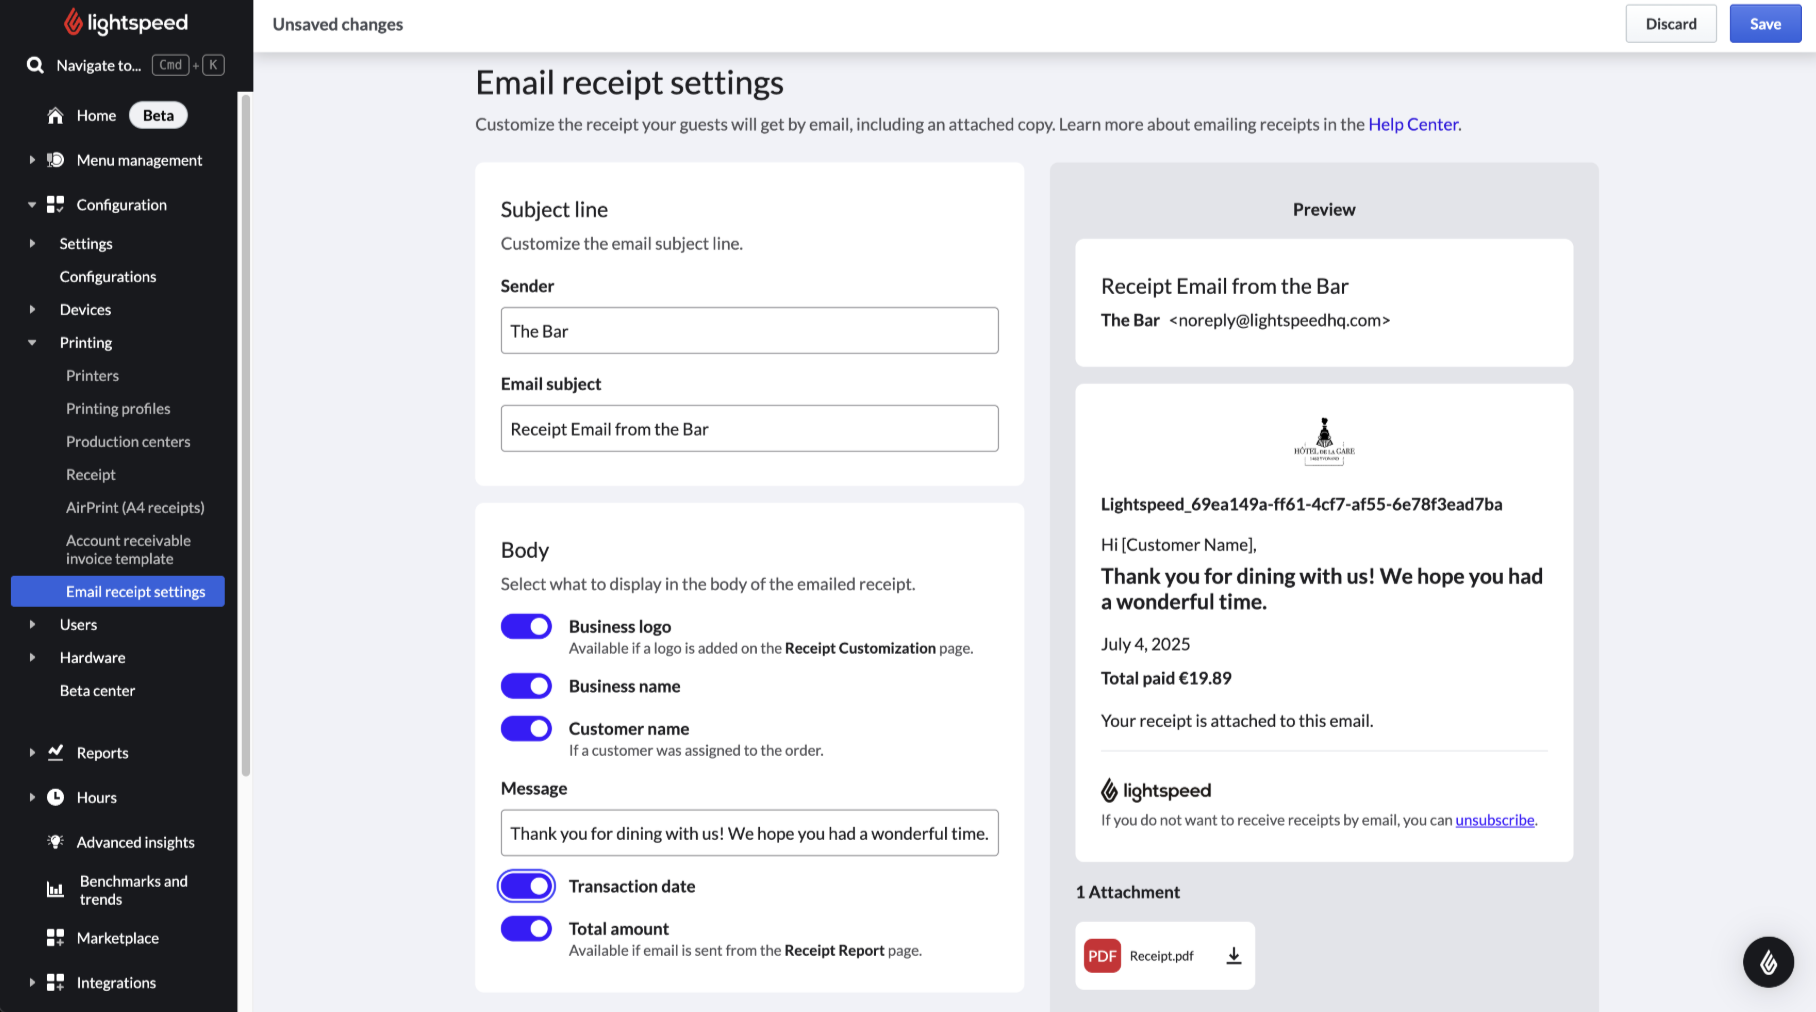Click the Marketplace icon in sidebar

click(55, 938)
